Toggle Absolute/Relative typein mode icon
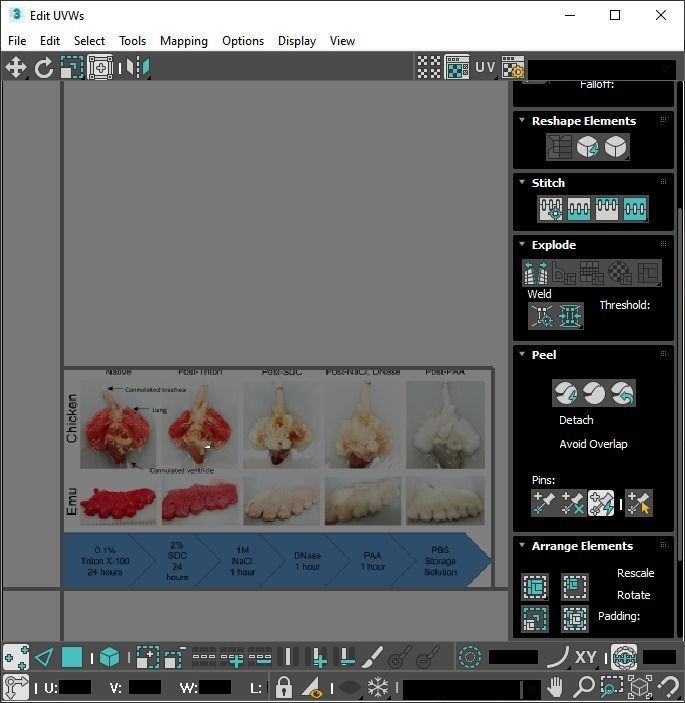This screenshot has height=703, width=685. point(16,686)
